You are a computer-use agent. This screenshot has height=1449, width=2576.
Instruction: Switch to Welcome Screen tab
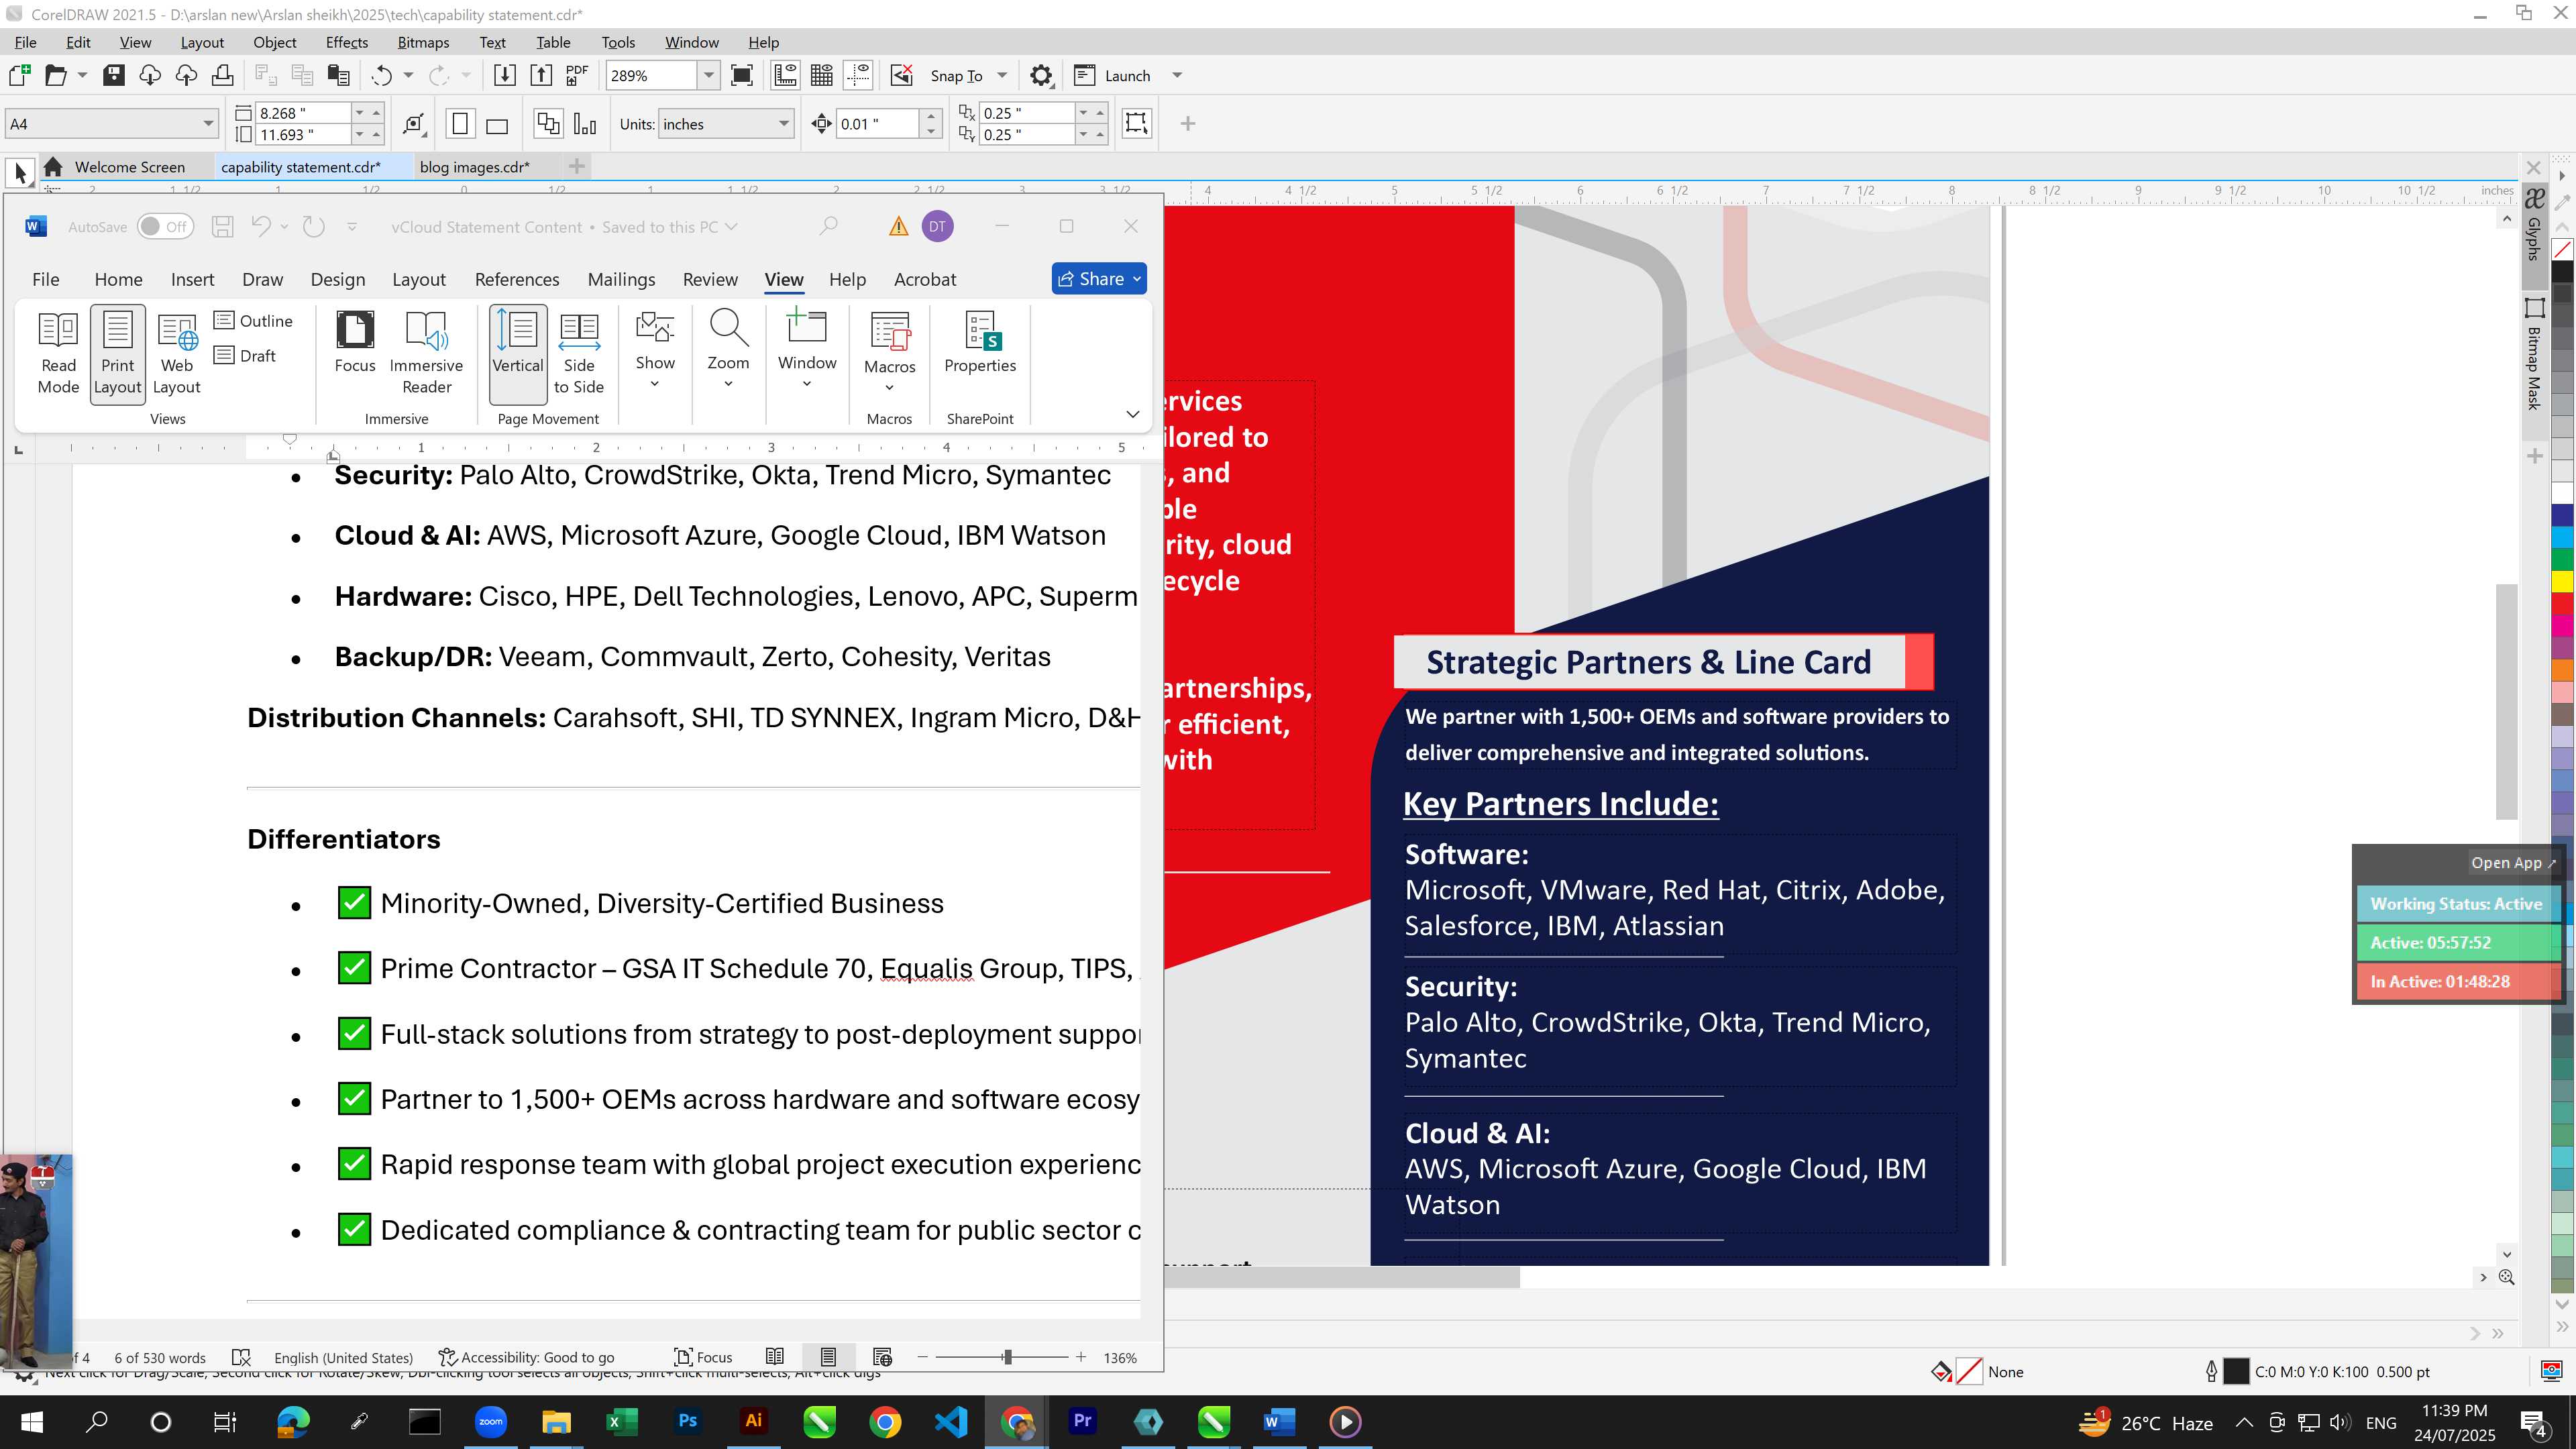(x=129, y=167)
